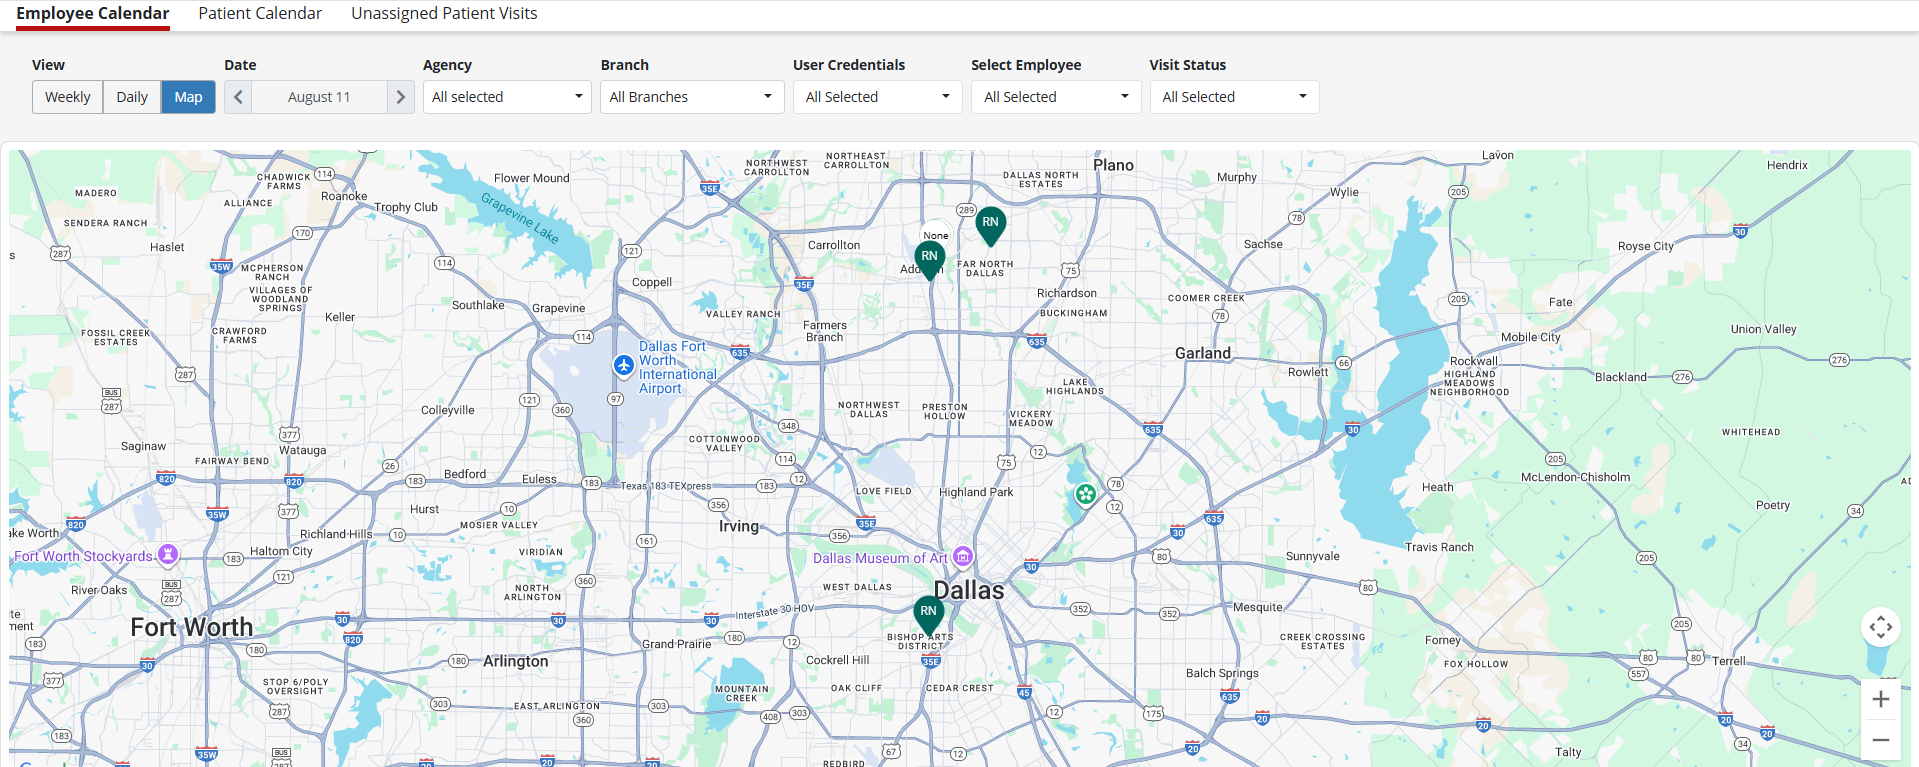This screenshot has width=1919, height=767.
Task: Click the Fort Worth city label
Action: [192, 627]
